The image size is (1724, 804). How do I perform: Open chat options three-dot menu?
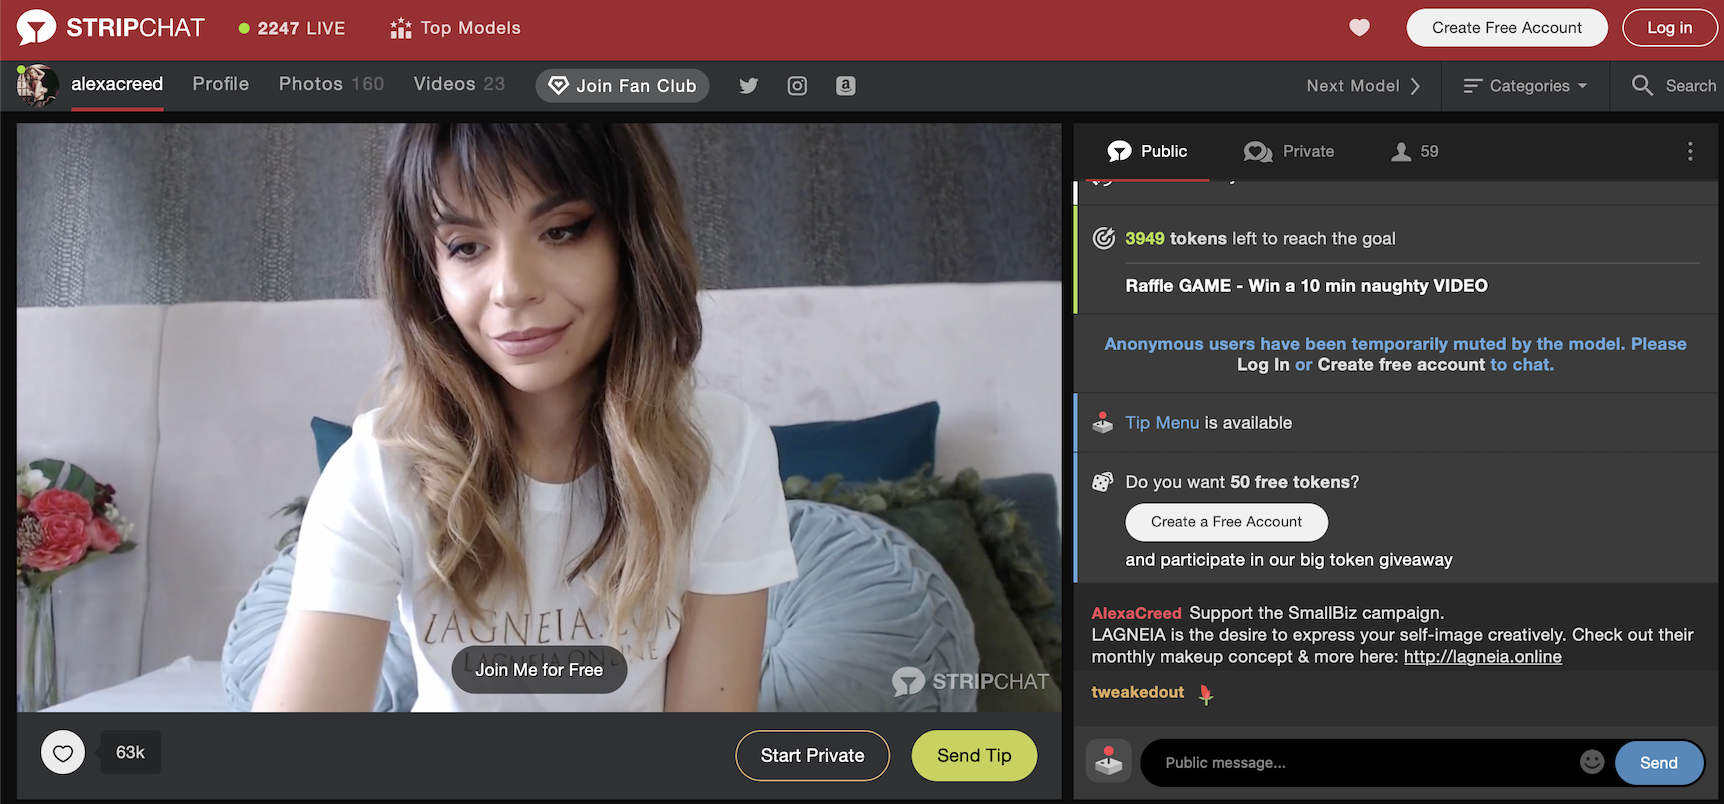click(x=1690, y=151)
